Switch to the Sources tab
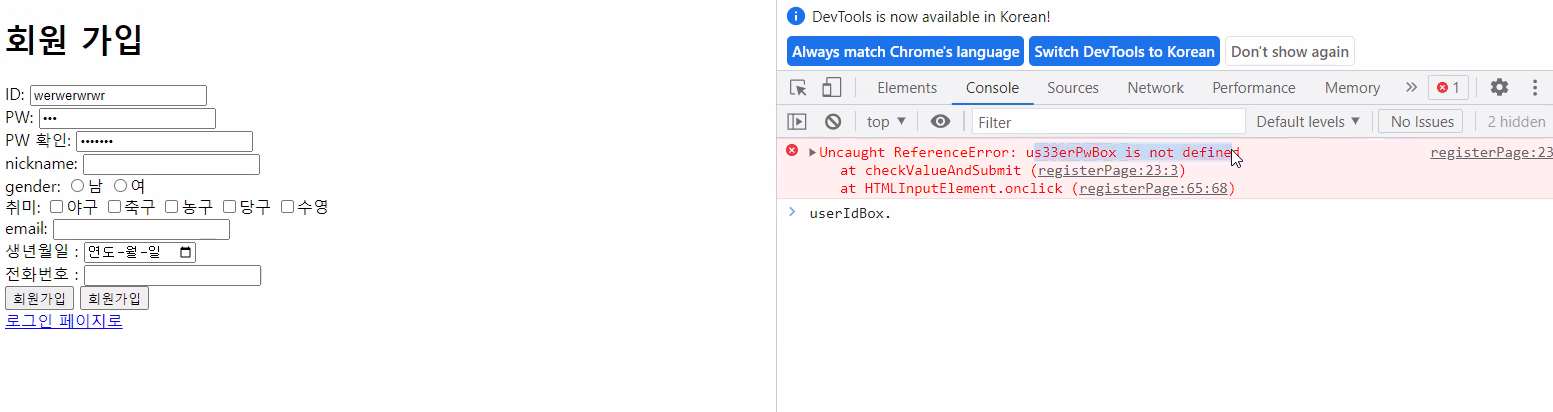This screenshot has height=412, width=1553. tap(1073, 88)
